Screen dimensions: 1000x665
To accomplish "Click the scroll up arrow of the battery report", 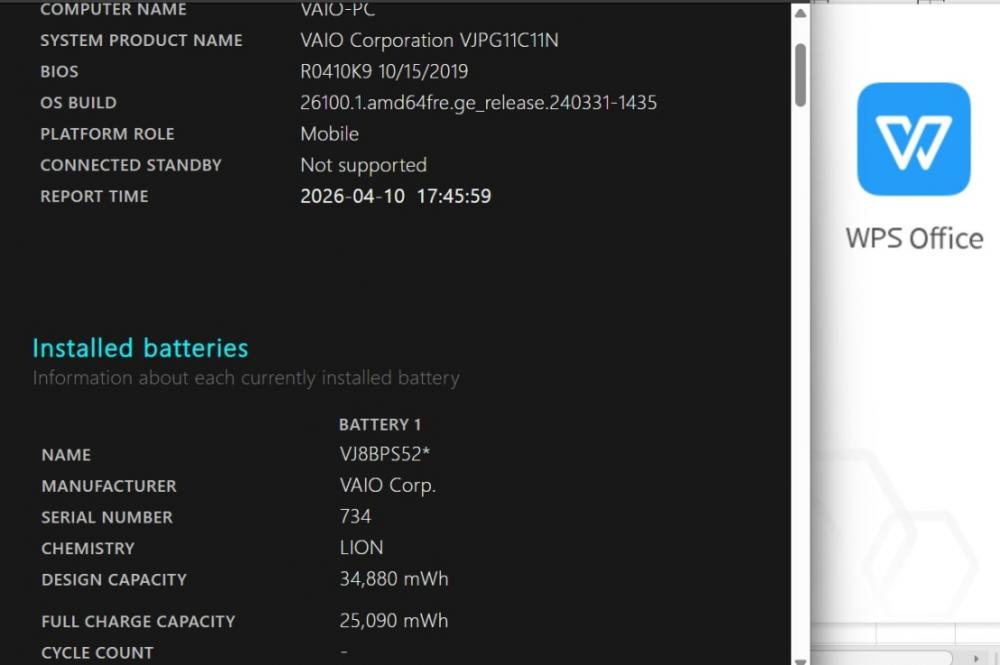I will [800, 14].
